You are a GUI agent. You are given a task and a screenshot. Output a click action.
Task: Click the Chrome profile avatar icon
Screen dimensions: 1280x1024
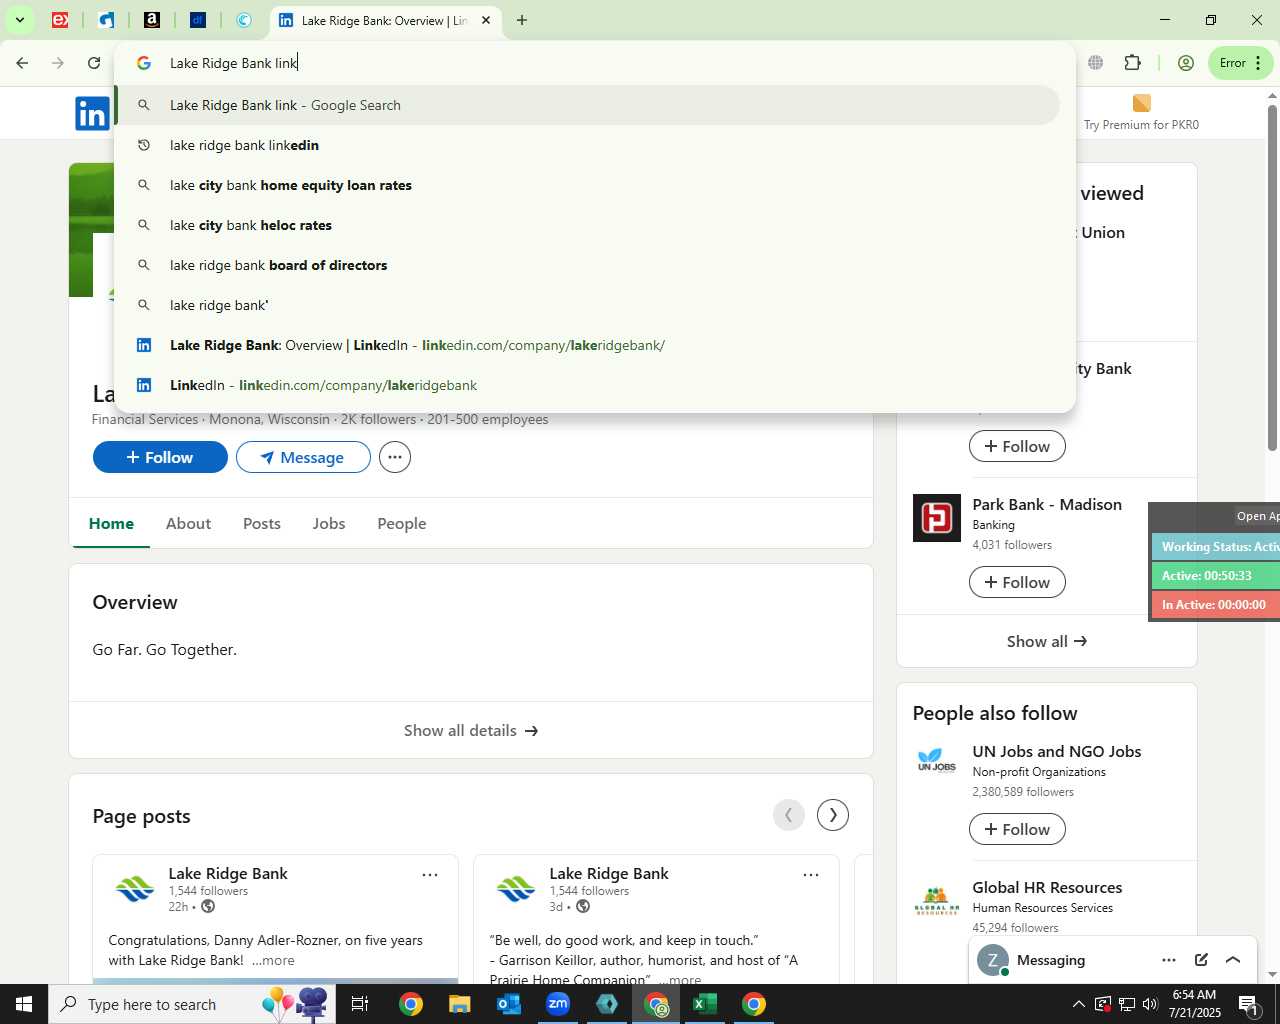[x=1186, y=63]
